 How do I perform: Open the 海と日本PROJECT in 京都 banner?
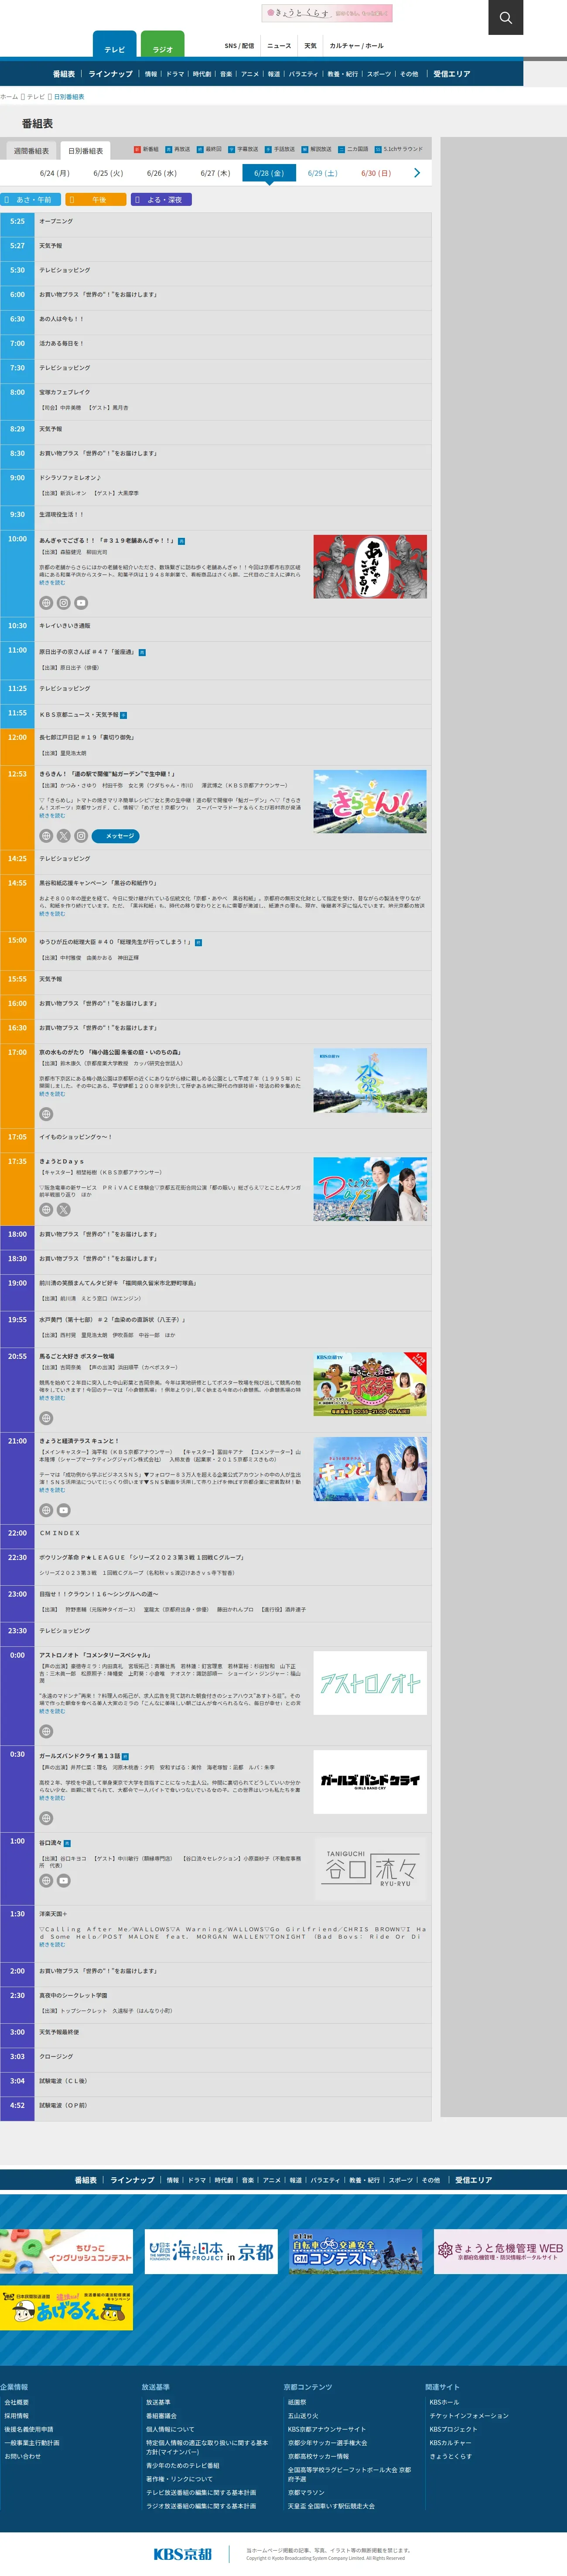coord(211,2252)
